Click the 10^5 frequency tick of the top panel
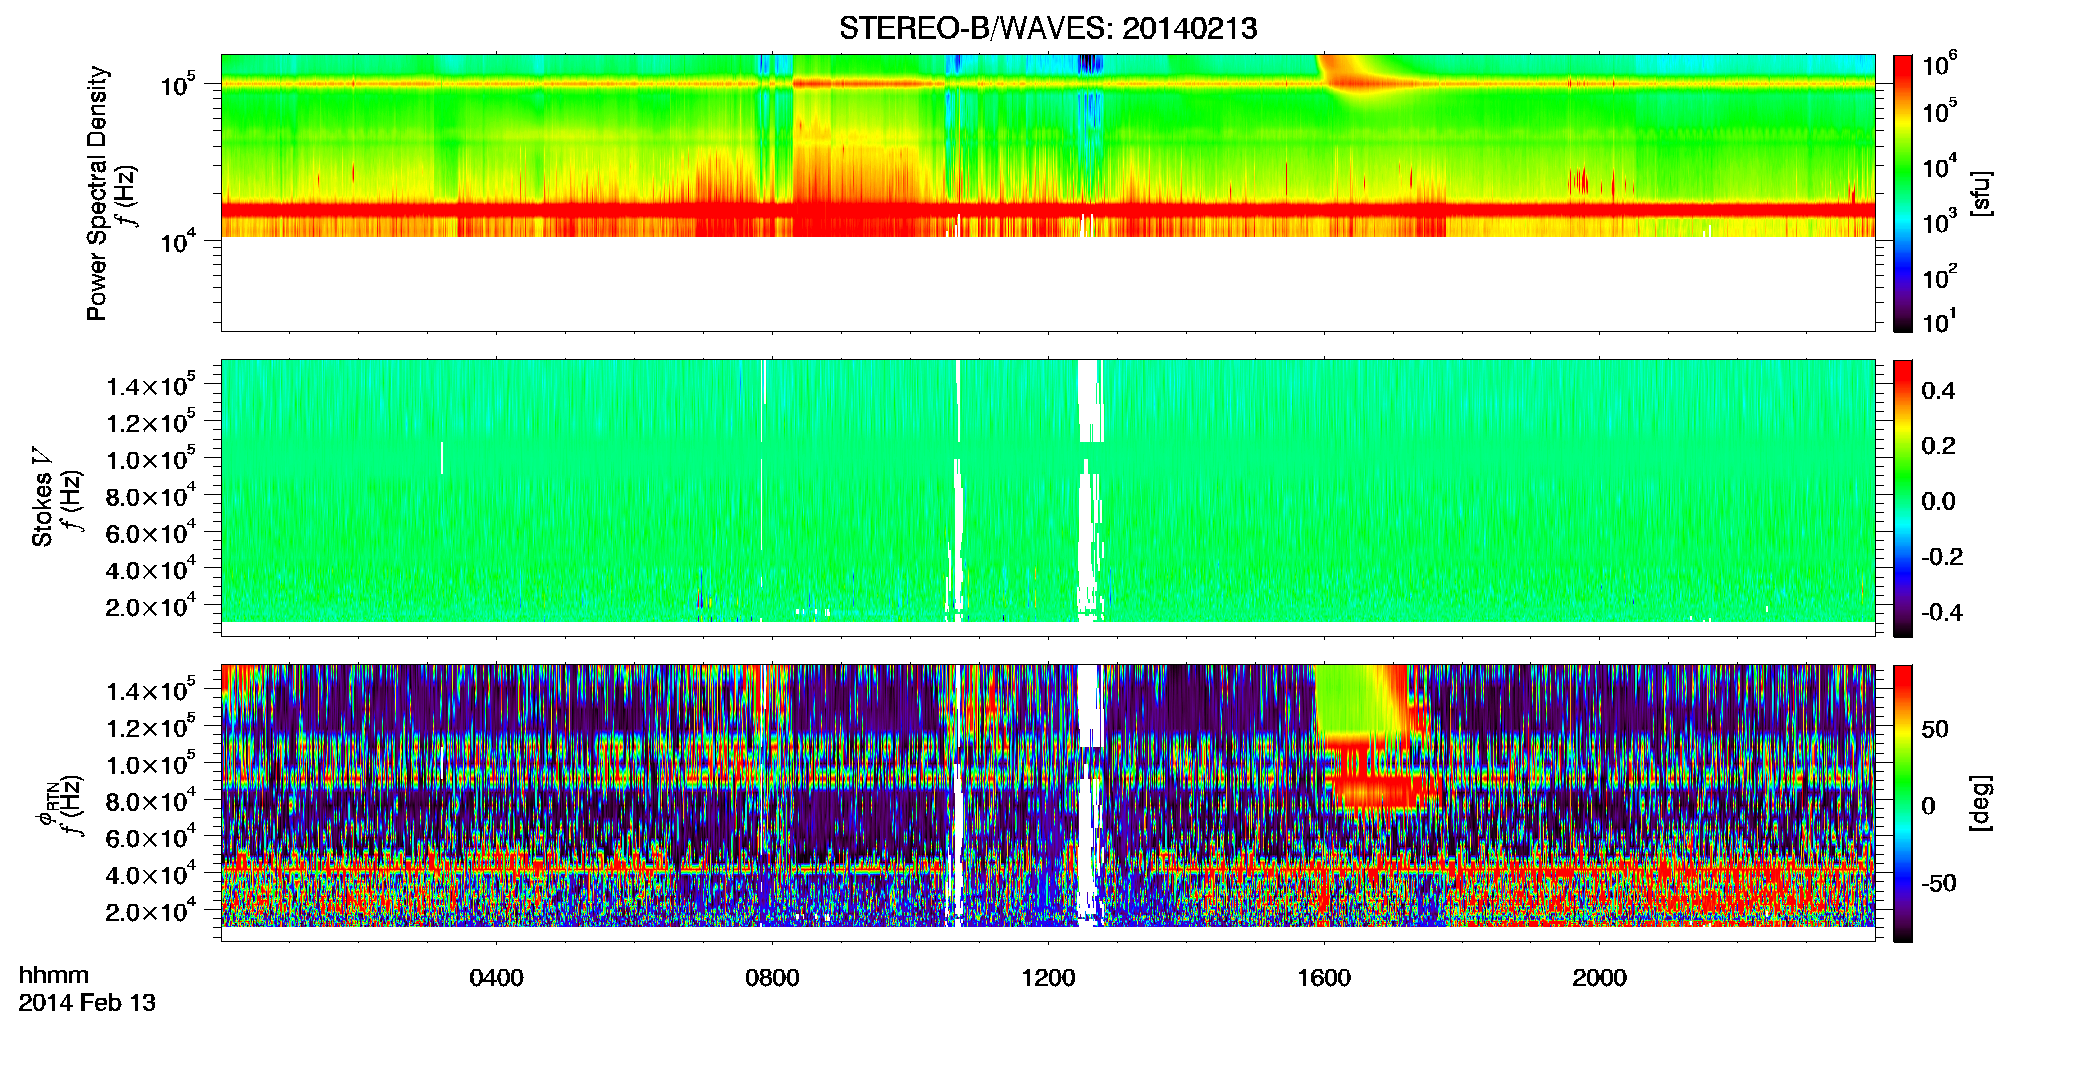The image size is (2096, 1080). click(177, 84)
